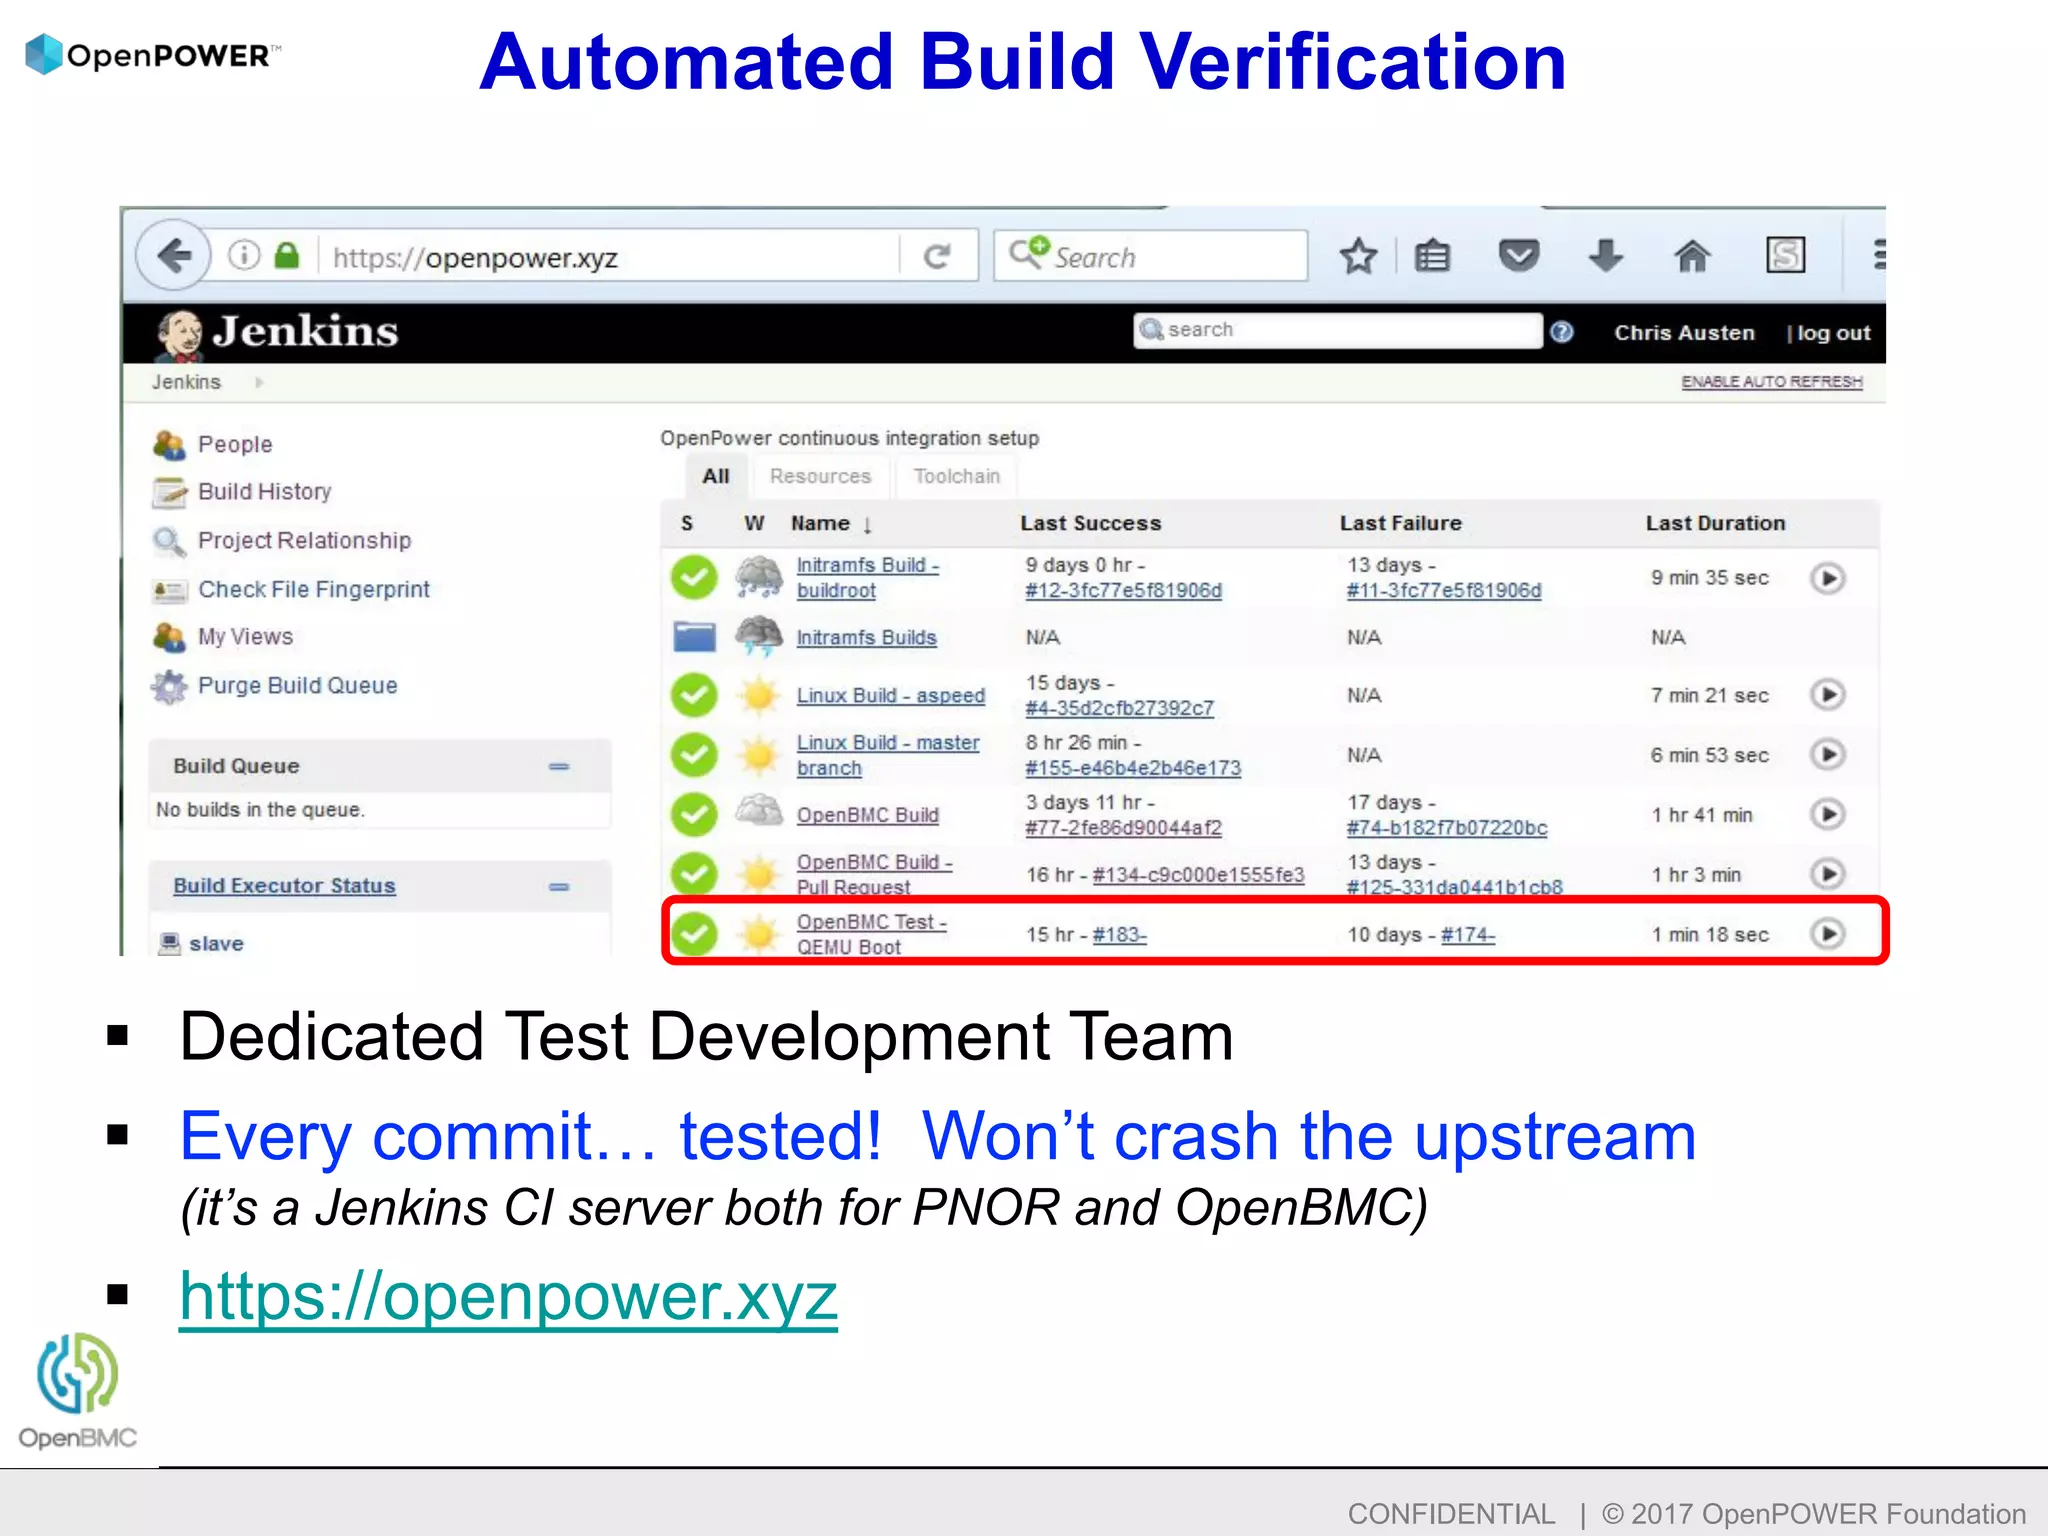2048x1536 pixels.
Task: Click the log out link
Action: pos(1832,333)
